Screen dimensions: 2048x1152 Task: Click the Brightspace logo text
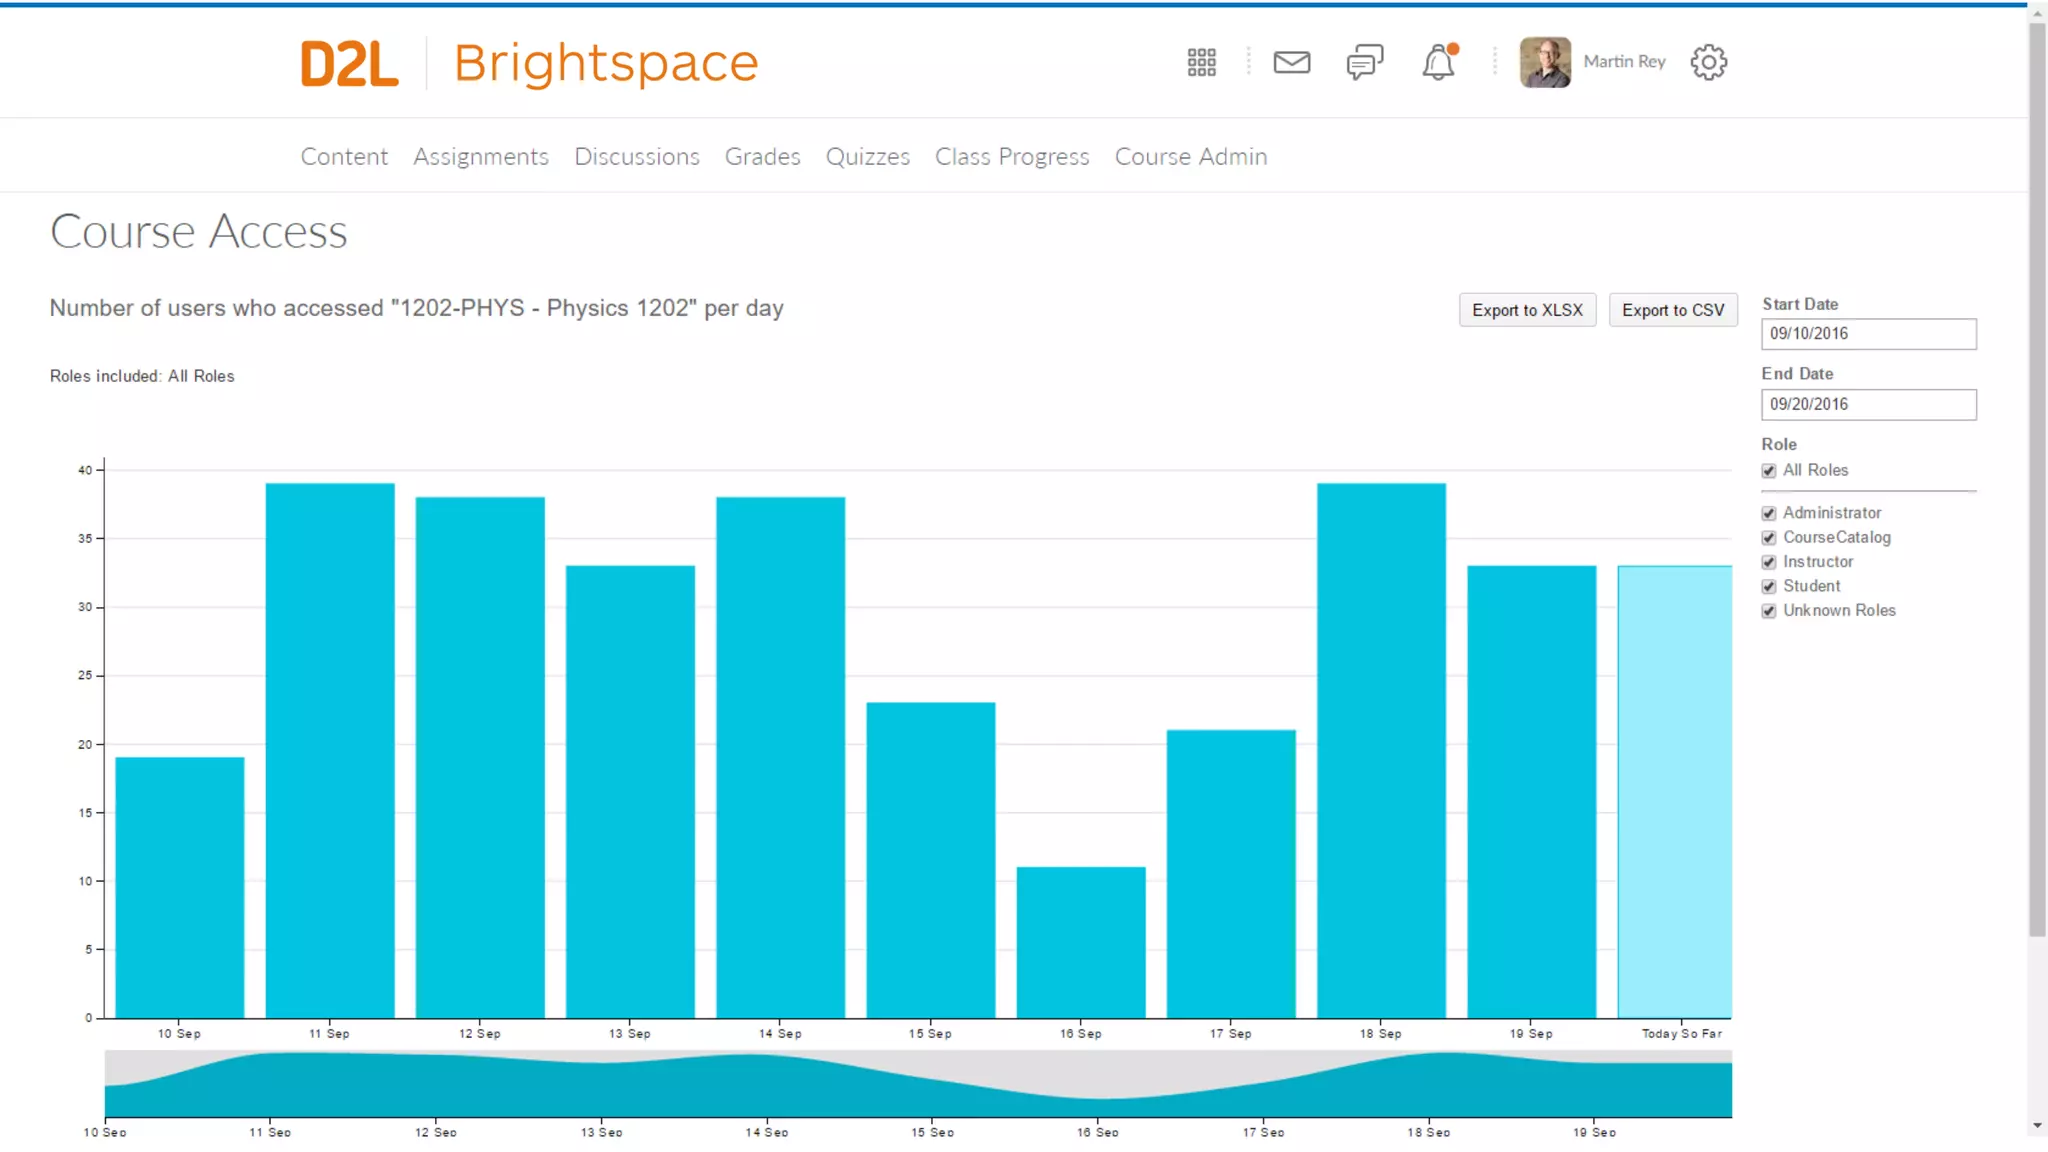(606, 64)
